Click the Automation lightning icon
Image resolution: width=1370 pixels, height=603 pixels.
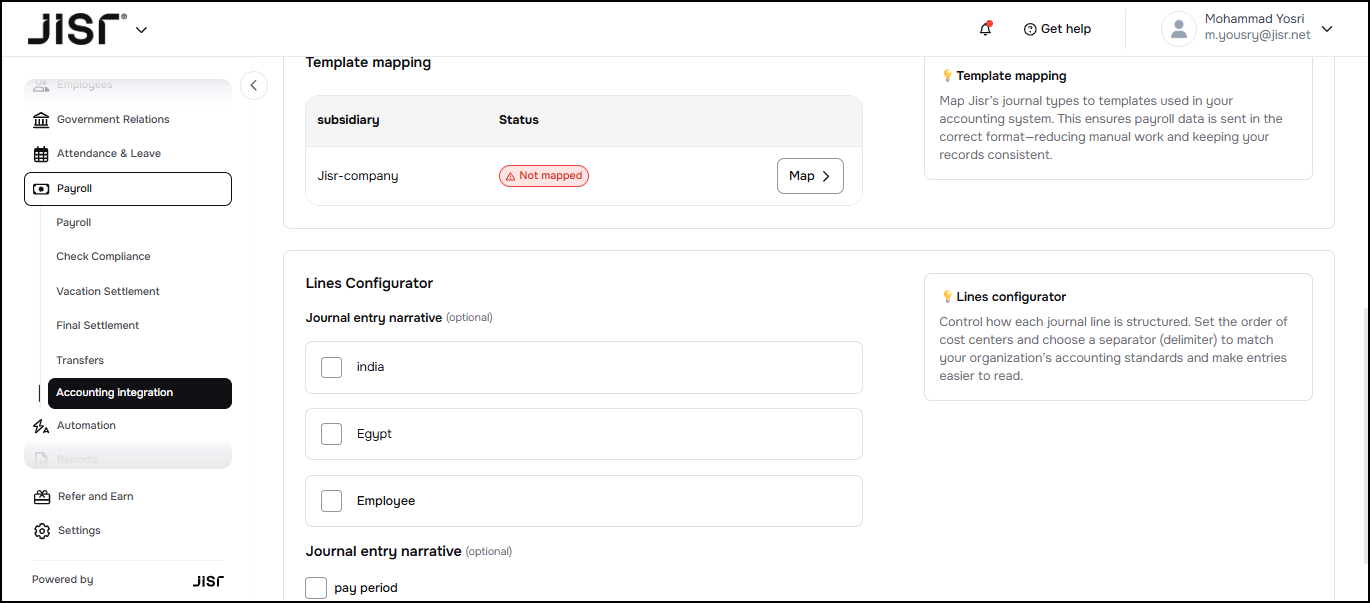click(41, 426)
